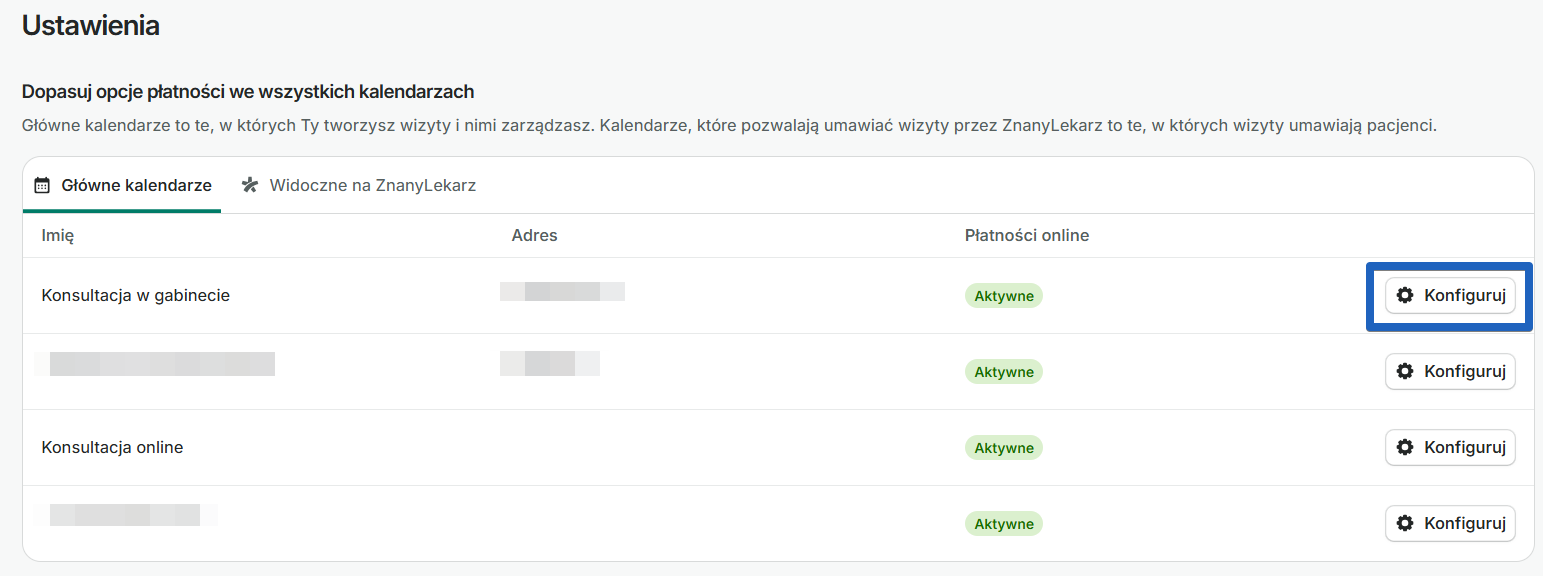Click Aktywne badge for Konsultacja w gabinecie
1543x576 pixels.
[x=1003, y=296]
